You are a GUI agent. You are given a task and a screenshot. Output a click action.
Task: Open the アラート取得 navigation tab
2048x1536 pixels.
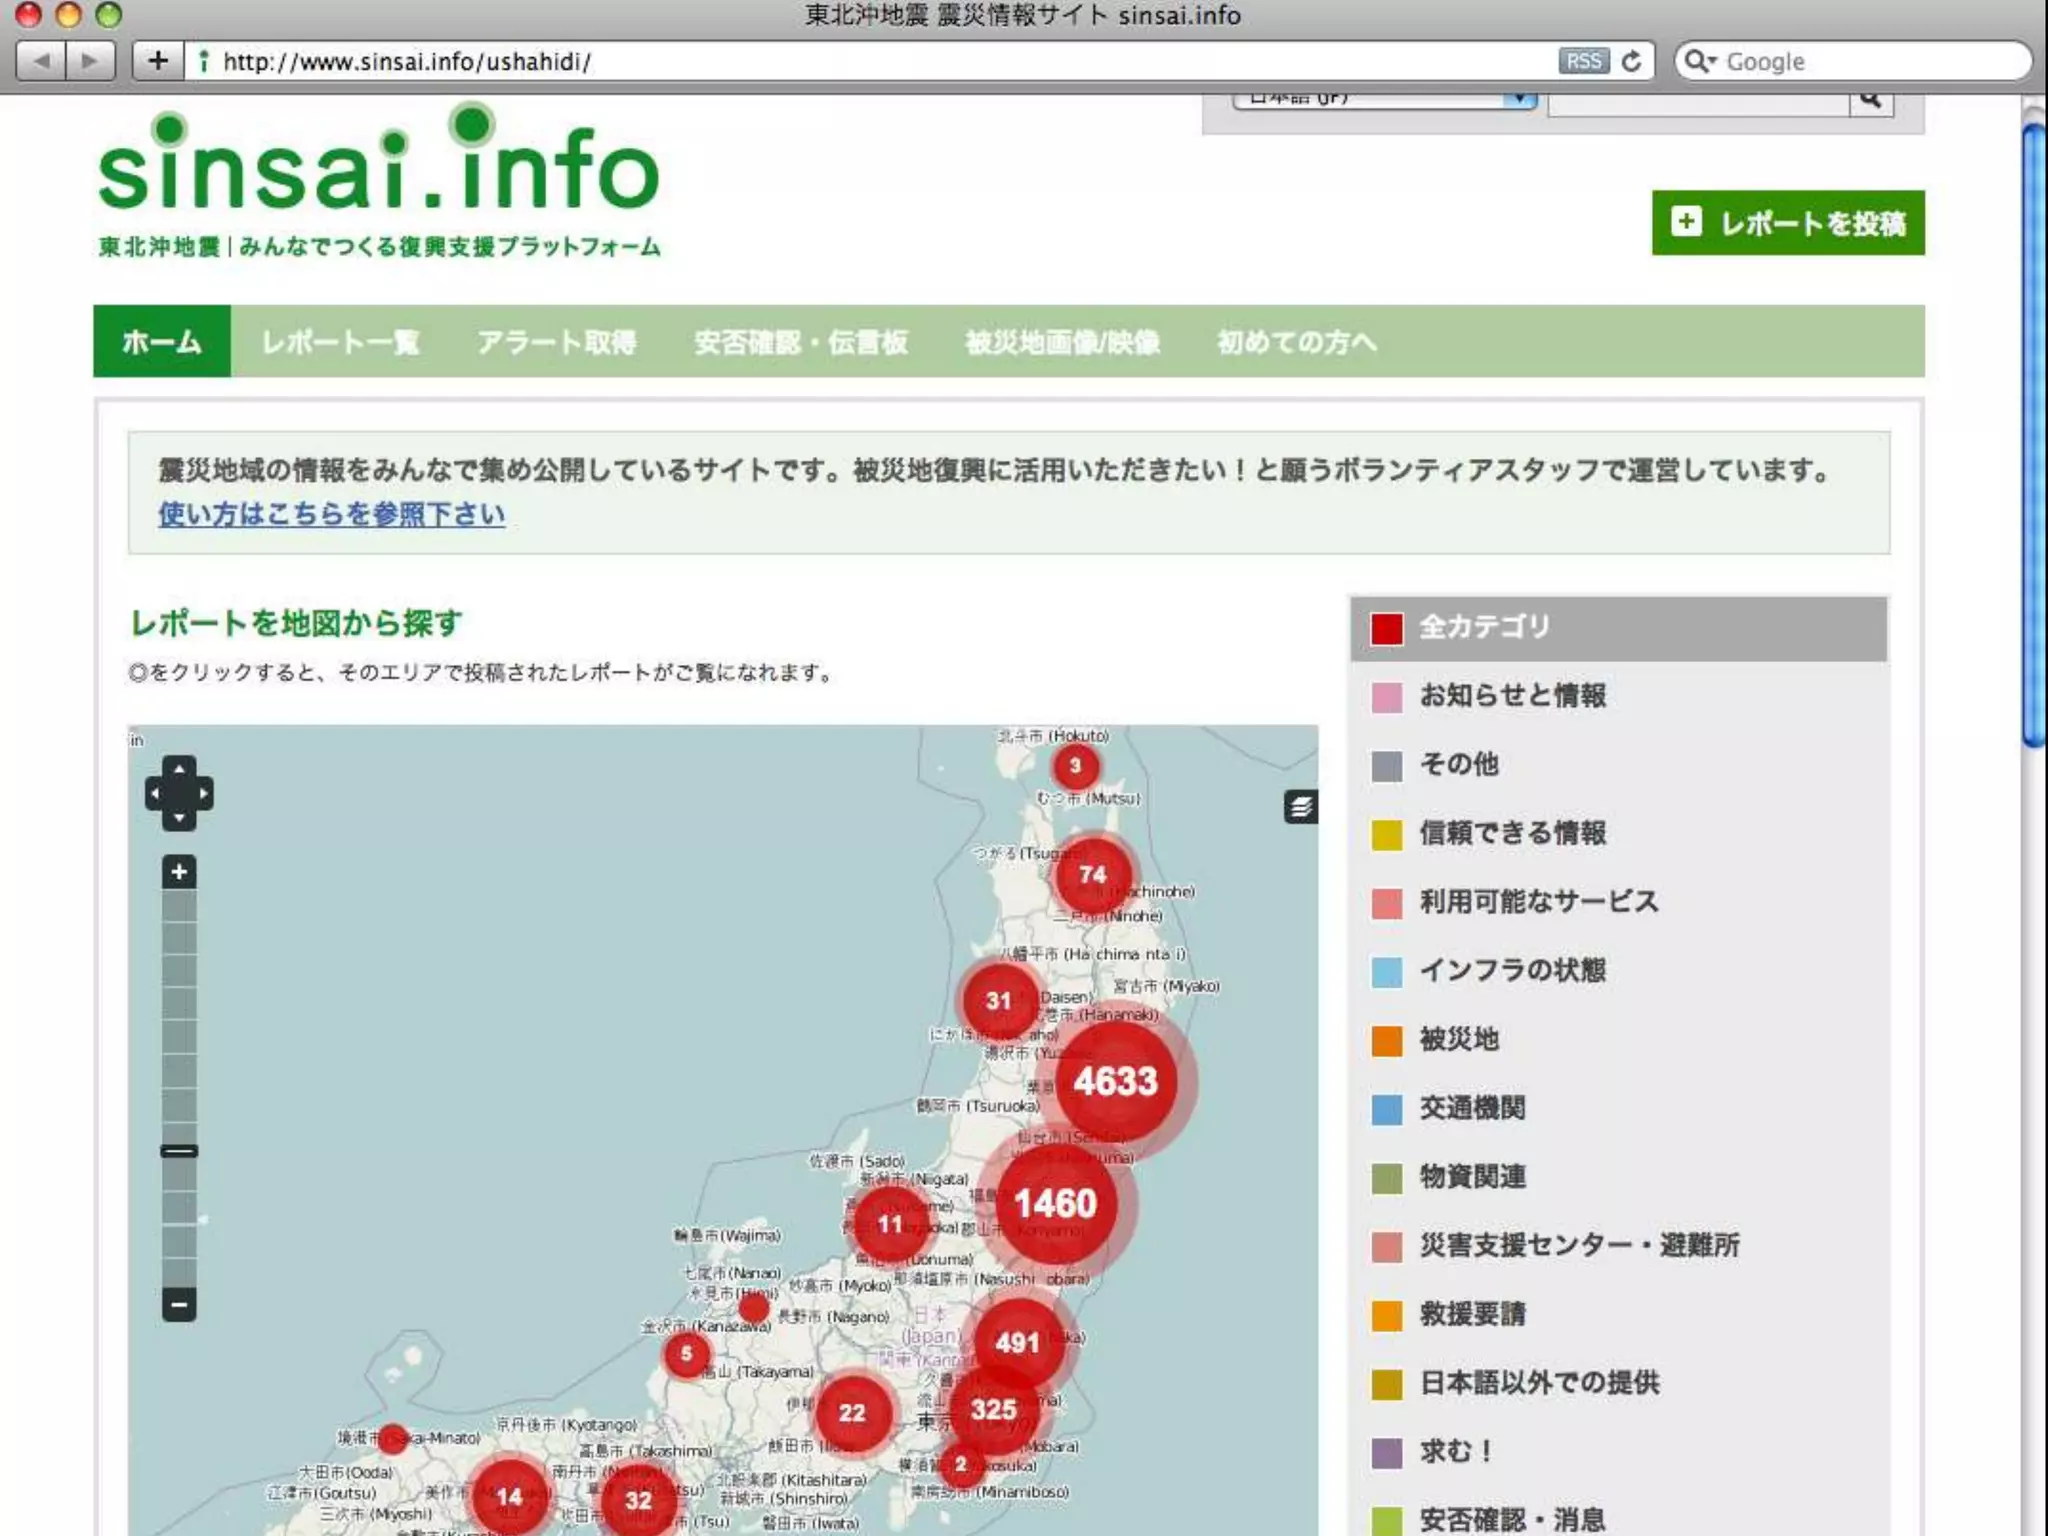tap(557, 342)
